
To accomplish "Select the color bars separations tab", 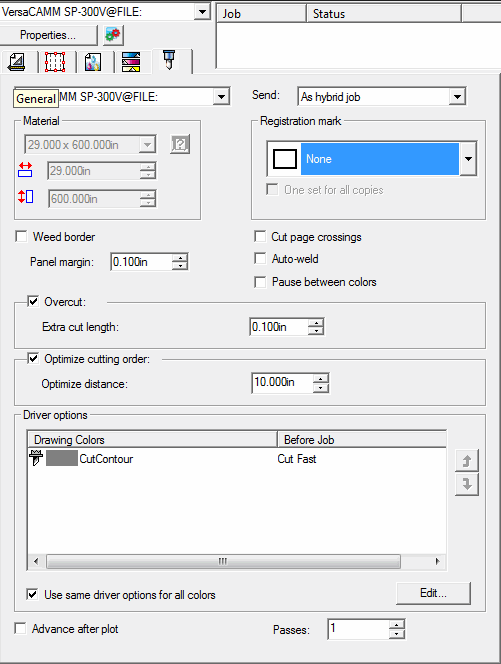I will tap(131, 62).
